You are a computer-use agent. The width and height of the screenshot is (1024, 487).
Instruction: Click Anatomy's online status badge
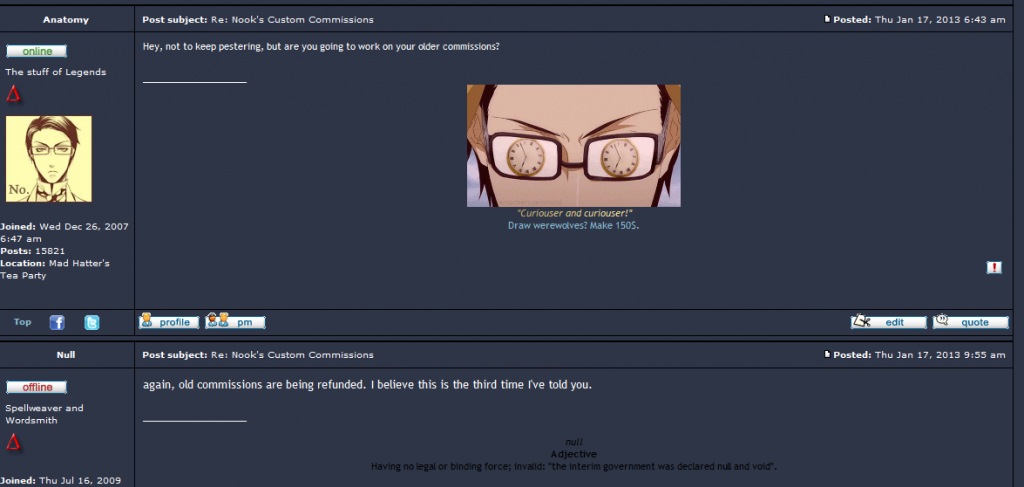coord(37,52)
